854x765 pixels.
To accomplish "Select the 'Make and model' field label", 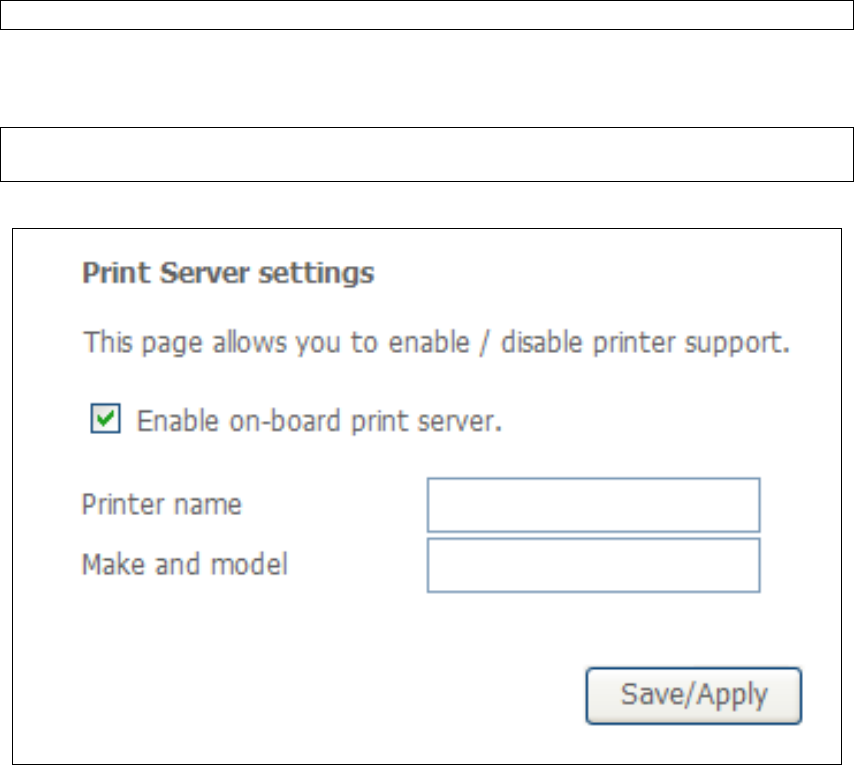I will pyautogui.click(x=185, y=564).
